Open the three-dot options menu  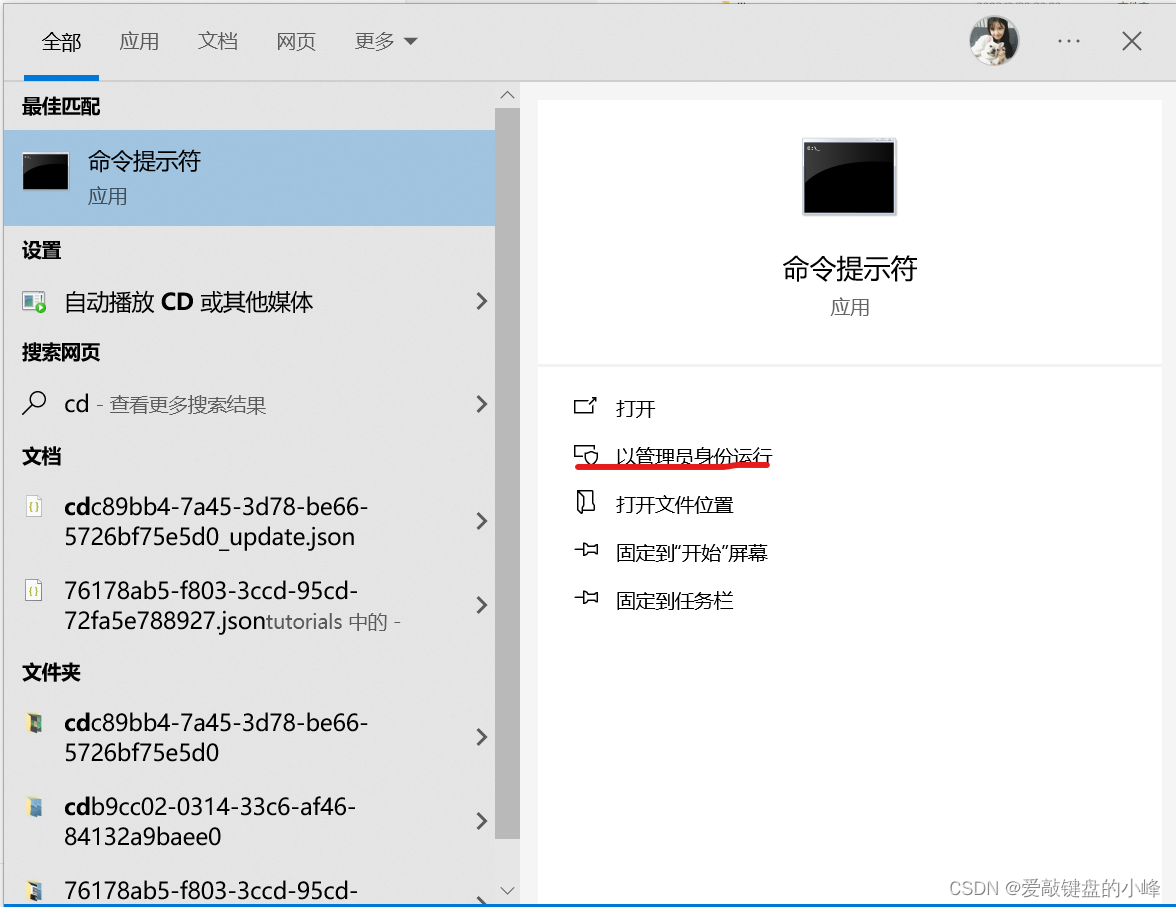[x=1069, y=41]
